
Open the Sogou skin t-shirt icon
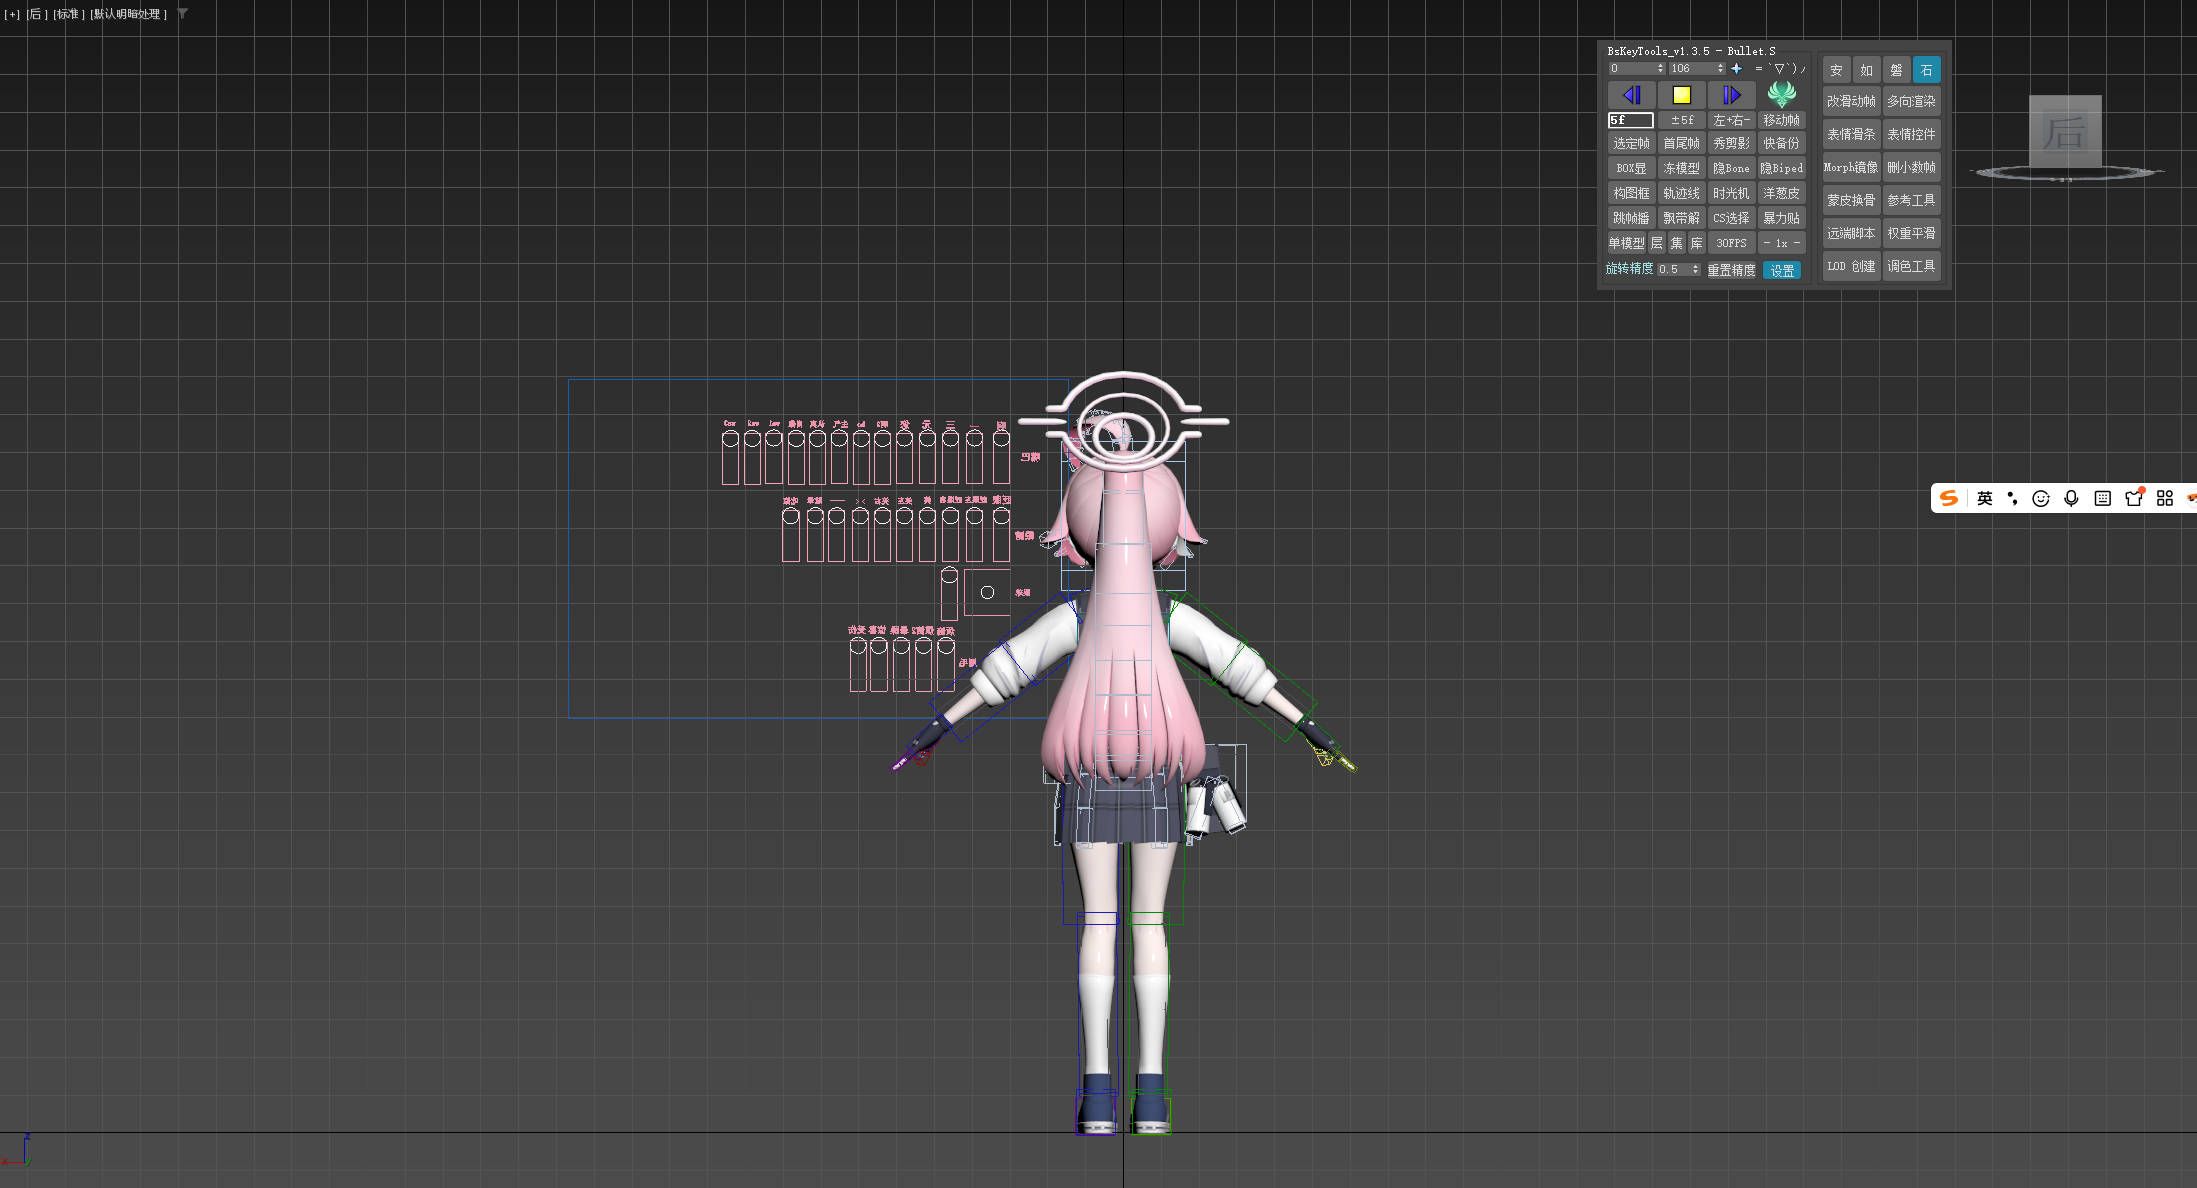pos(2134,498)
